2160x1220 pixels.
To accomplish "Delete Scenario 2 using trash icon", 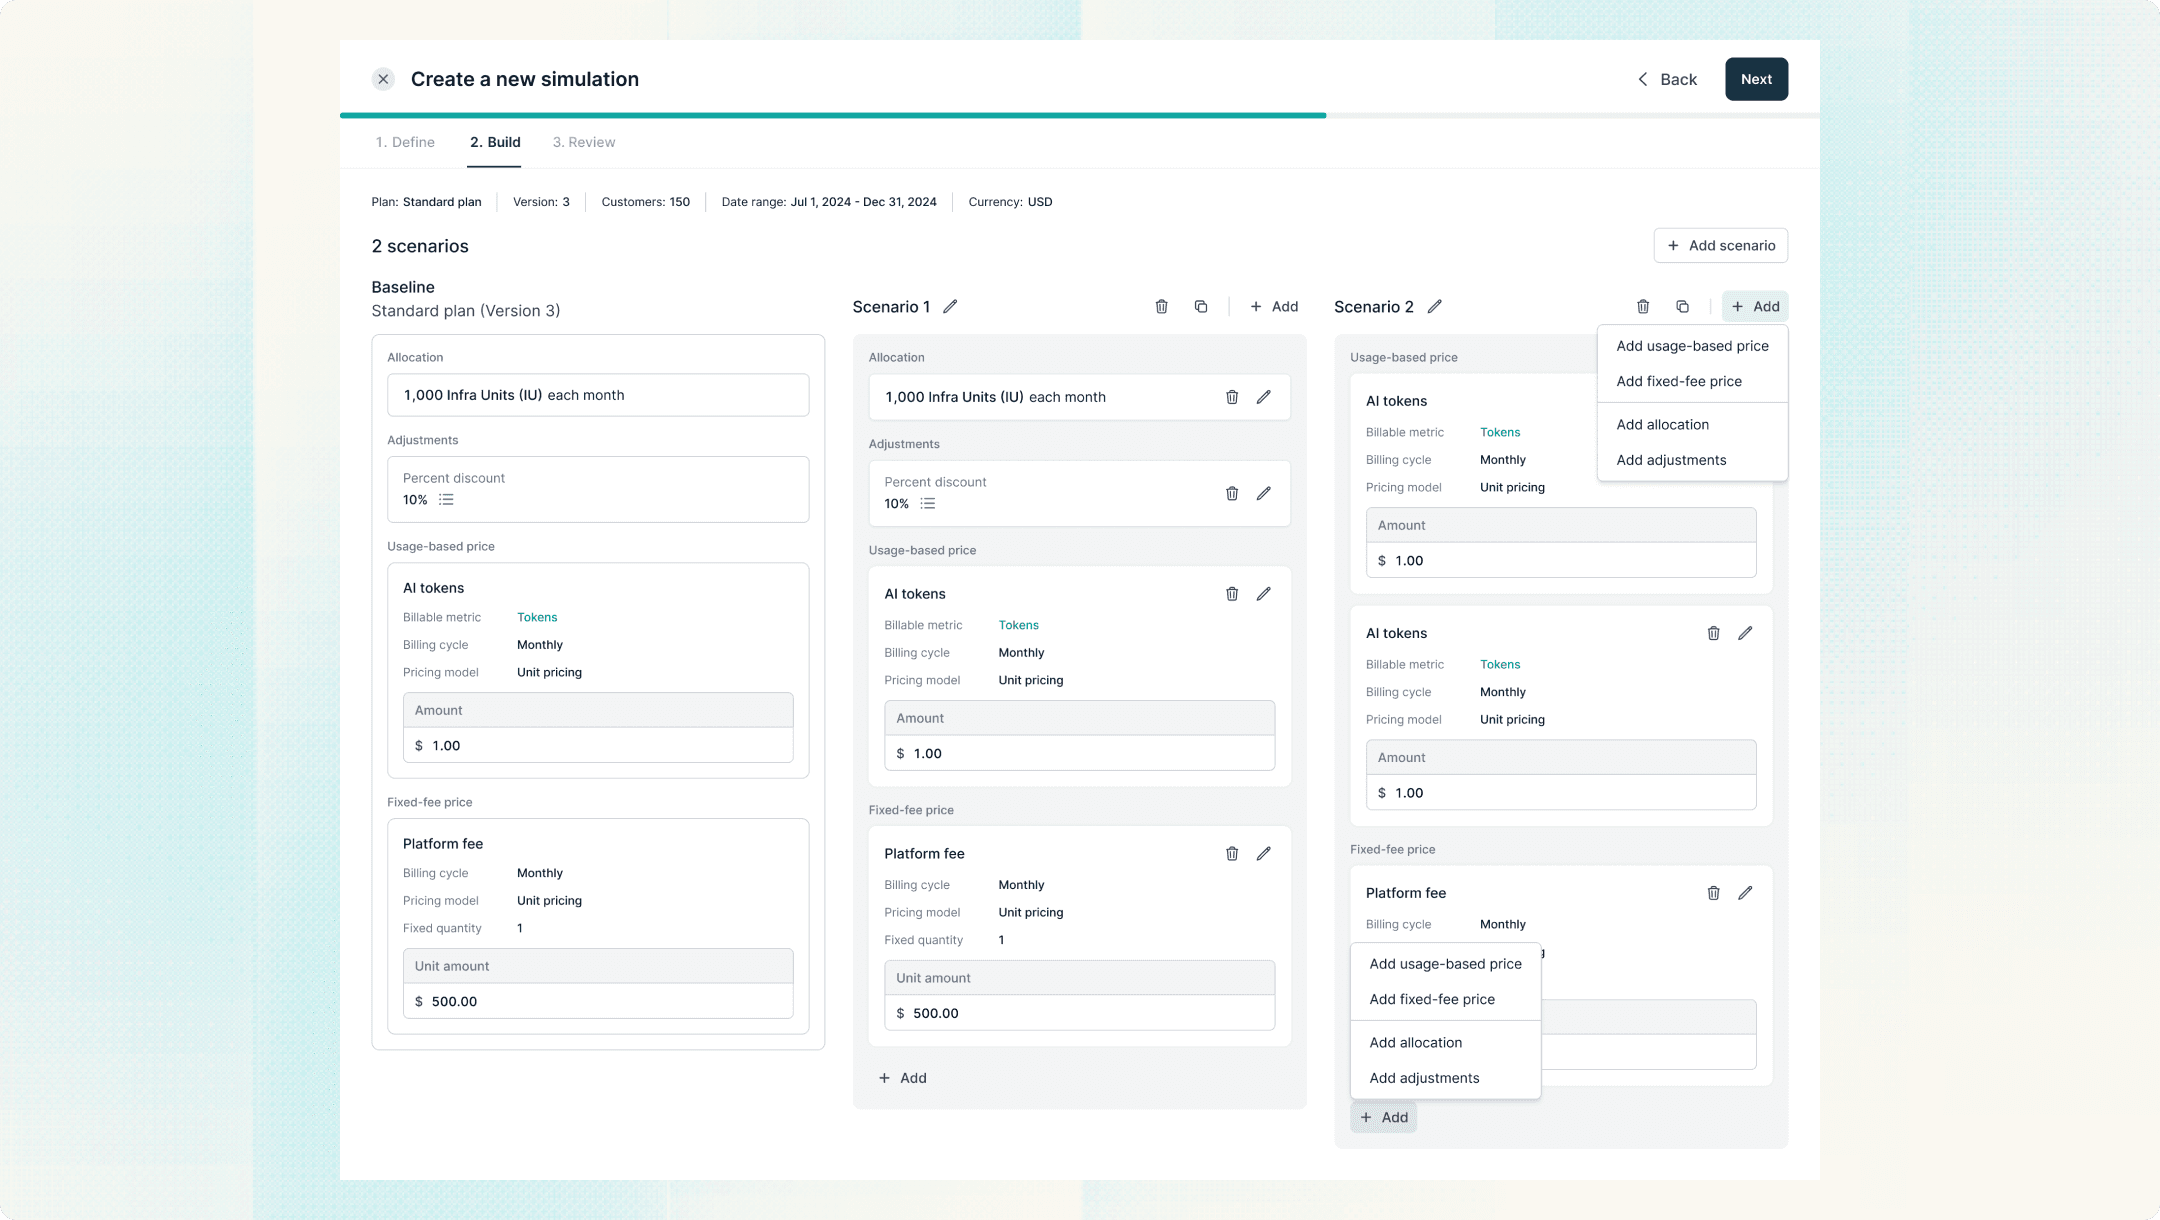I will [1643, 307].
